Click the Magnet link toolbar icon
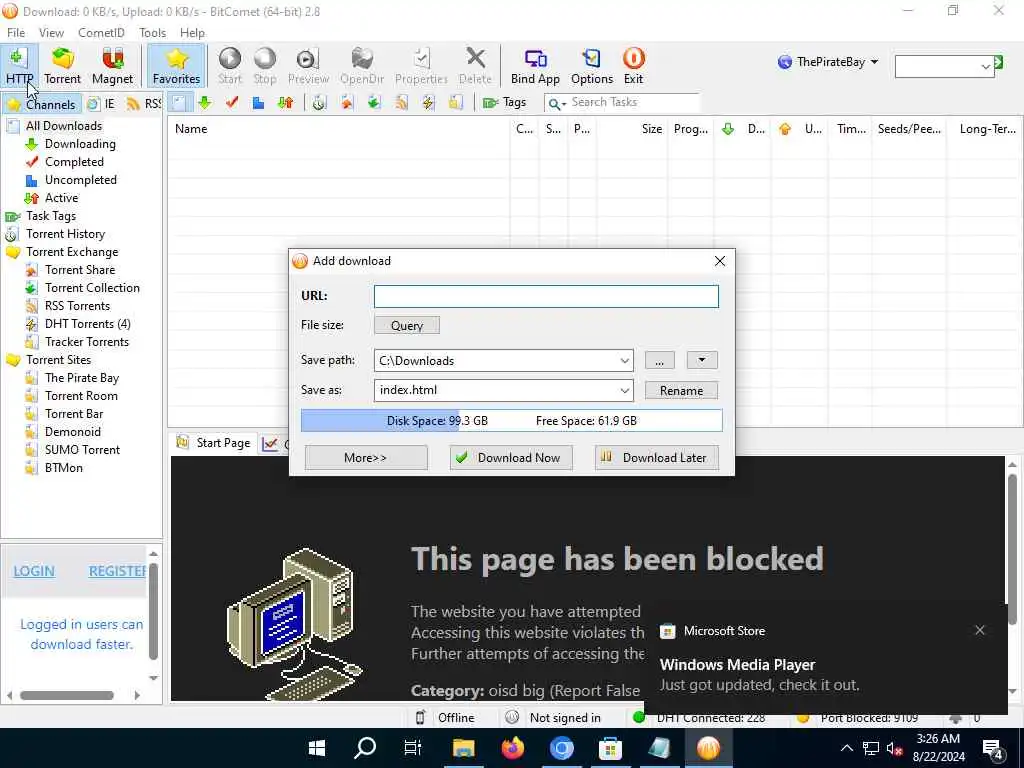The width and height of the screenshot is (1024, 768). click(x=112, y=65)
